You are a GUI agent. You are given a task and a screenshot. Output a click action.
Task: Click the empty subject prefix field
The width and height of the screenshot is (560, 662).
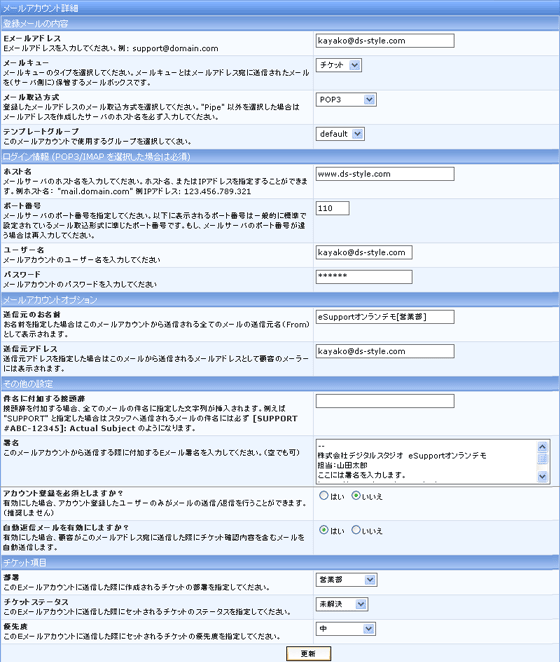pos(385,401)
